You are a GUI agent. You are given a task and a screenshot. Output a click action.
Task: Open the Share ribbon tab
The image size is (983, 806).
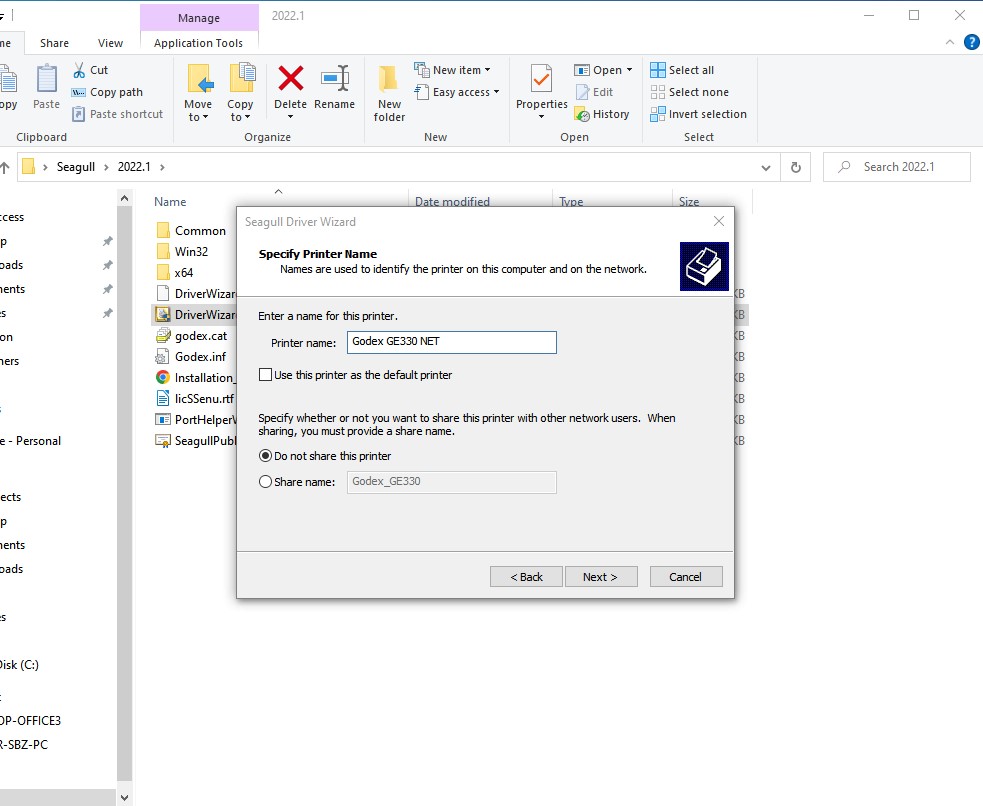click(55, 43)
